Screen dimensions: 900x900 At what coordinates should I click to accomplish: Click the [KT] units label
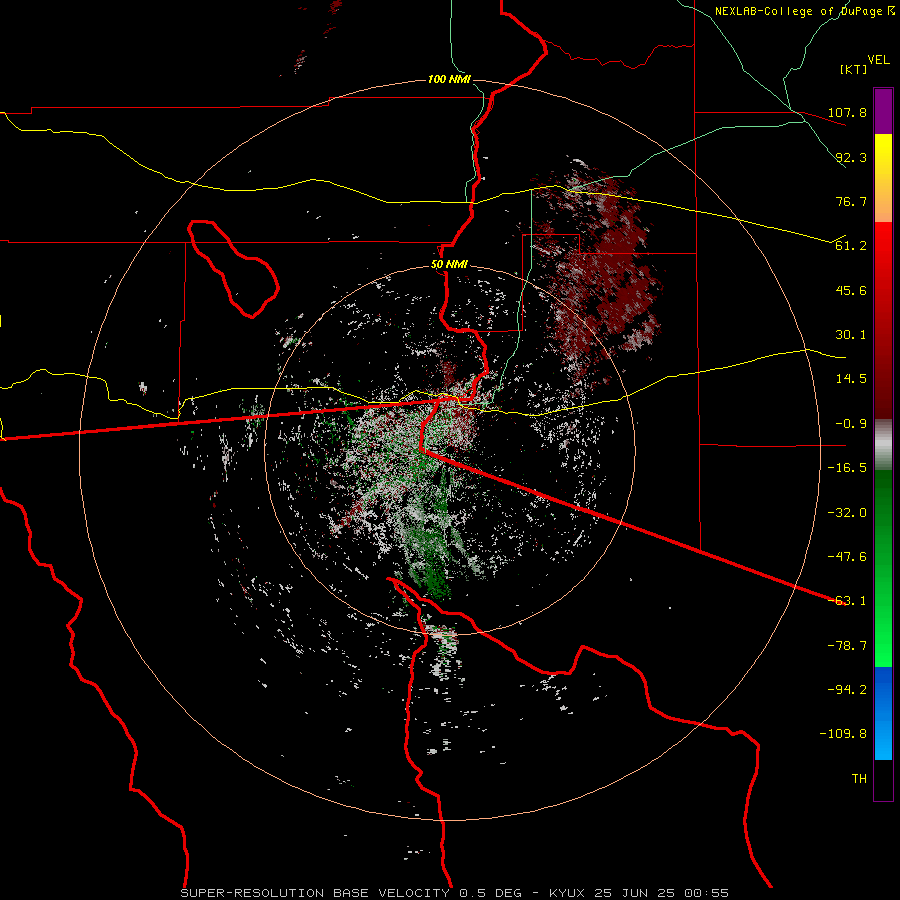pos(854,69)
